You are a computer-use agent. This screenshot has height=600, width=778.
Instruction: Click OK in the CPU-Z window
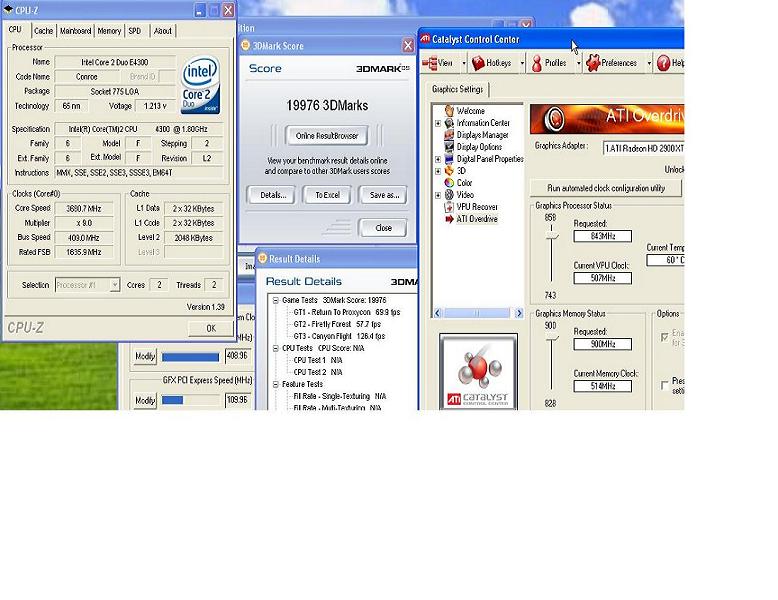[211, 328]
